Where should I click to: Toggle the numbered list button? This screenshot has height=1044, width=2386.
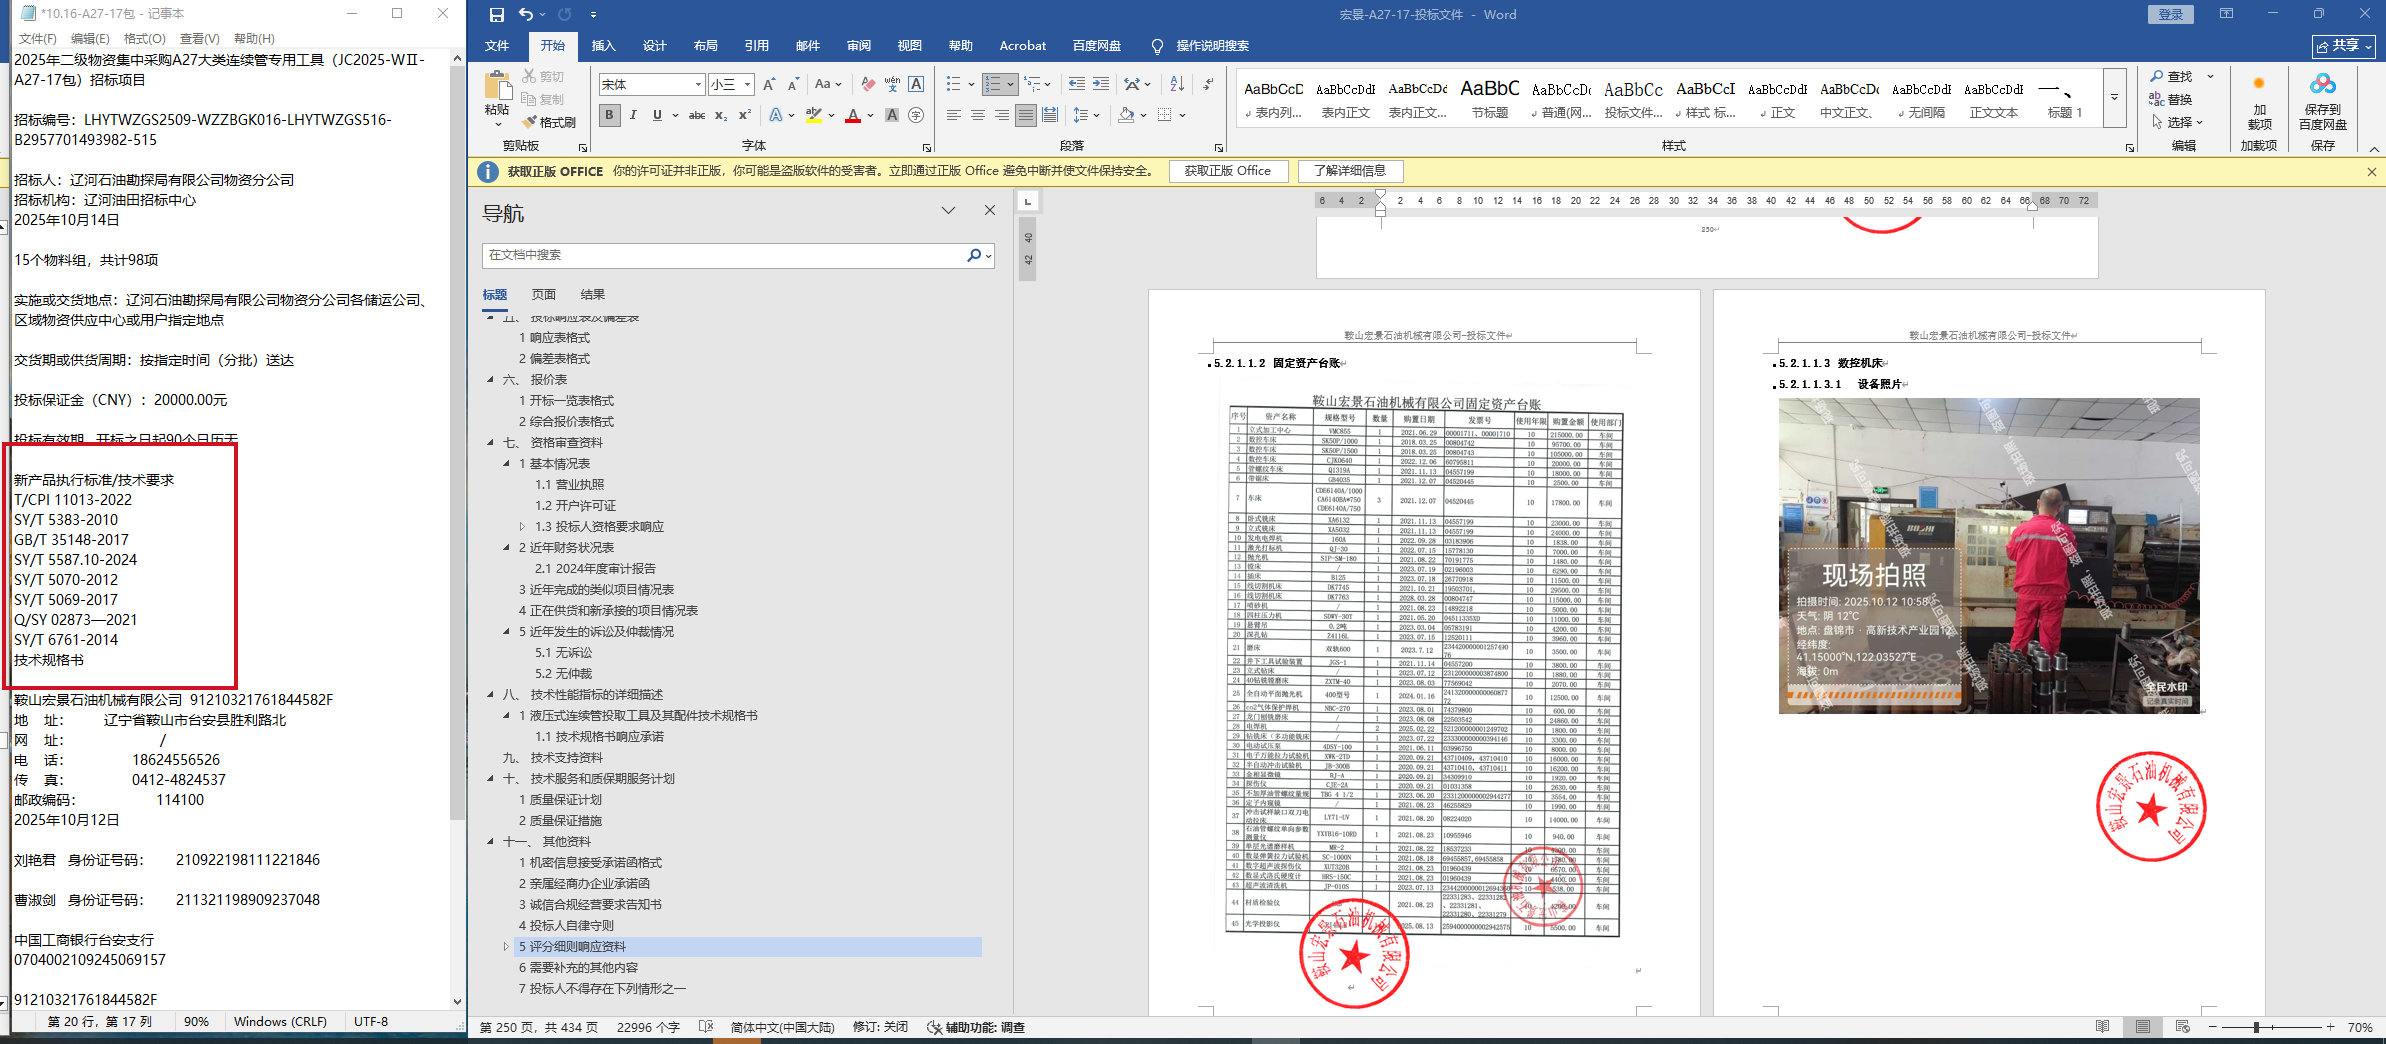(x=993, y=85)
